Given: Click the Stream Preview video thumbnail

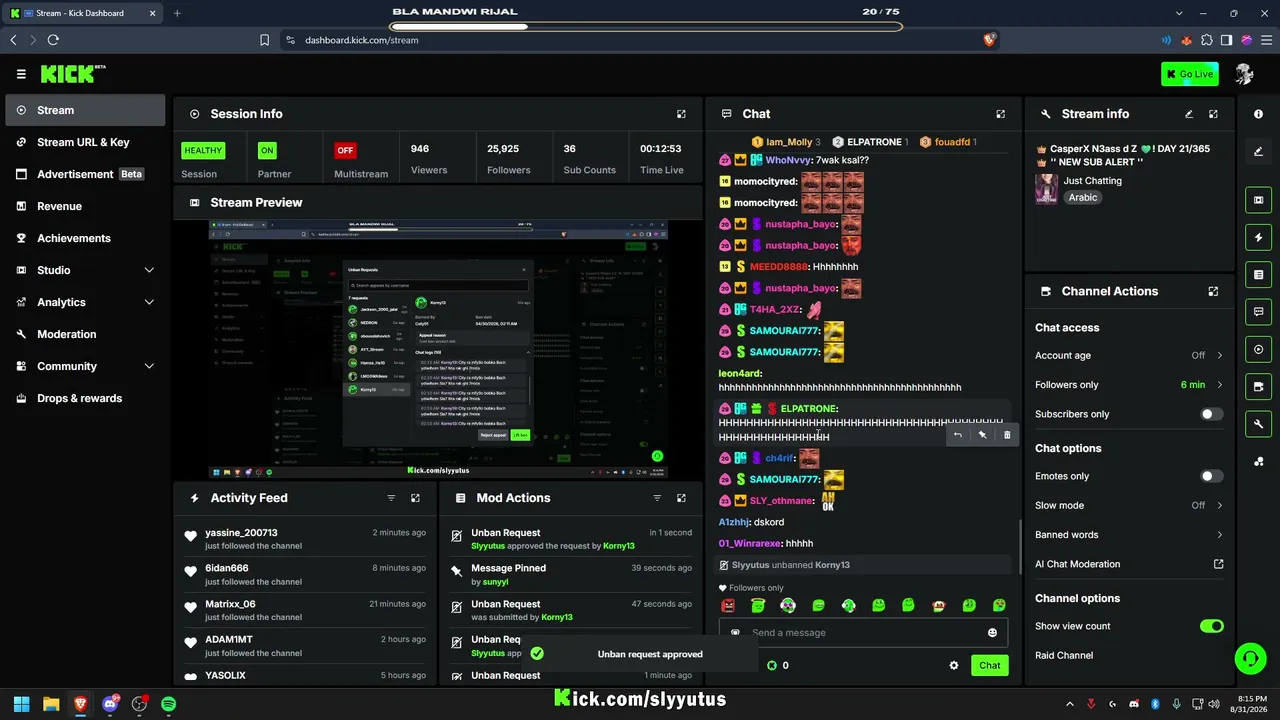Looking at the screenshot, I should [x=438, y=349].
